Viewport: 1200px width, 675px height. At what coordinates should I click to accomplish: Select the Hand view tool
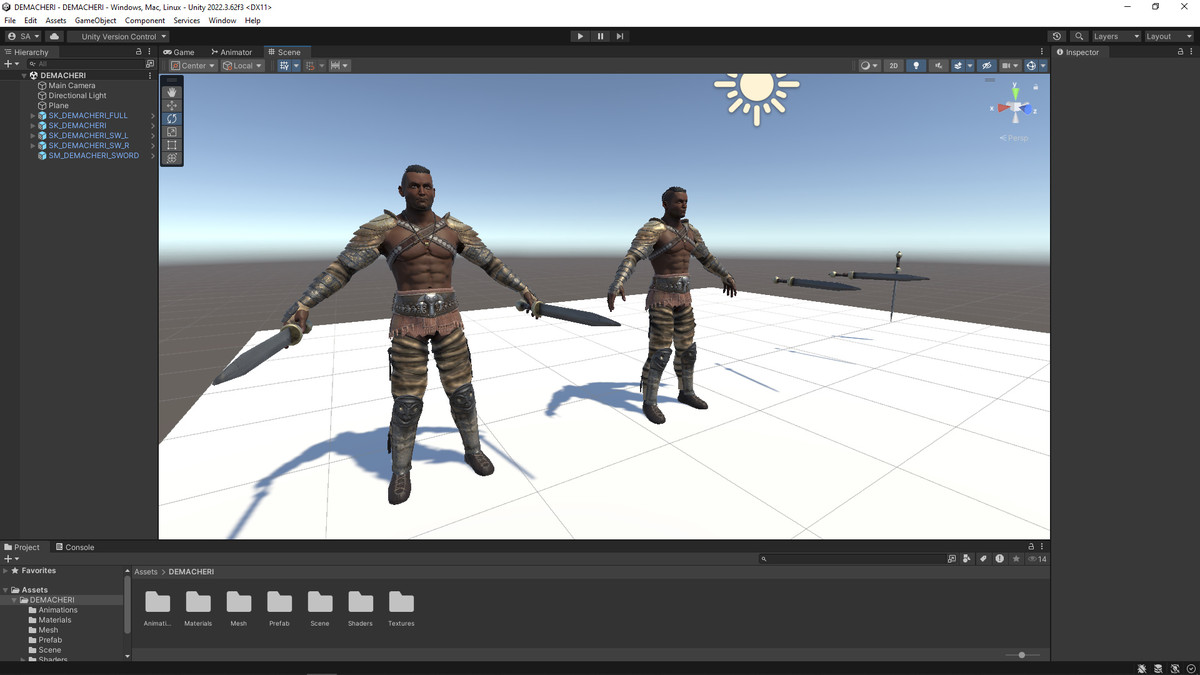pyautogui.click(x=172, y=92)
